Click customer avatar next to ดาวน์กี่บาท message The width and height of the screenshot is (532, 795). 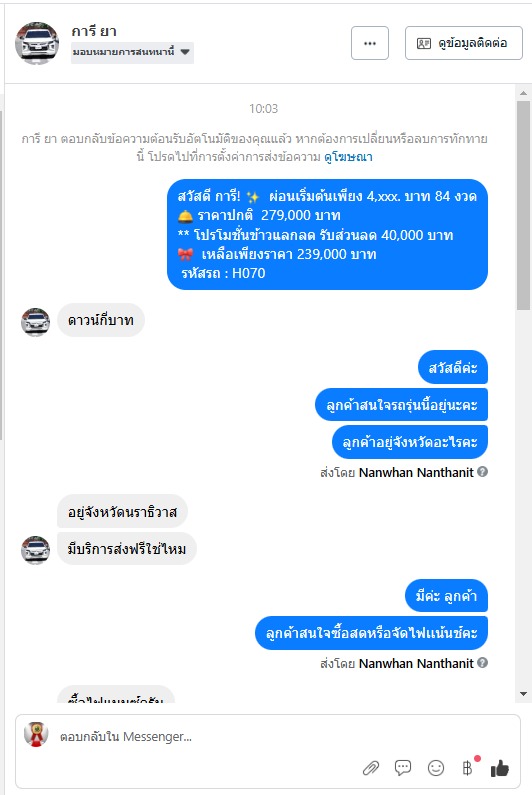tap(36, 321)
